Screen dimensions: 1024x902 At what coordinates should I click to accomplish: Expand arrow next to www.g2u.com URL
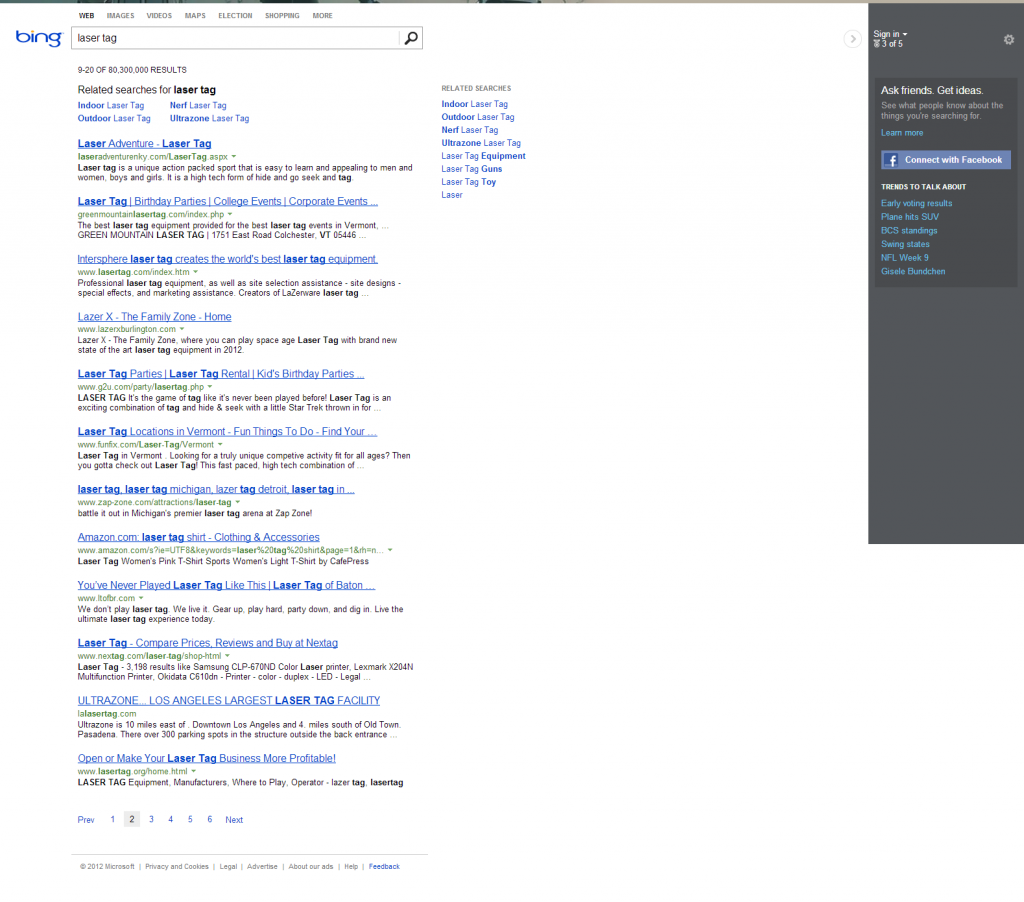[210, 387]
